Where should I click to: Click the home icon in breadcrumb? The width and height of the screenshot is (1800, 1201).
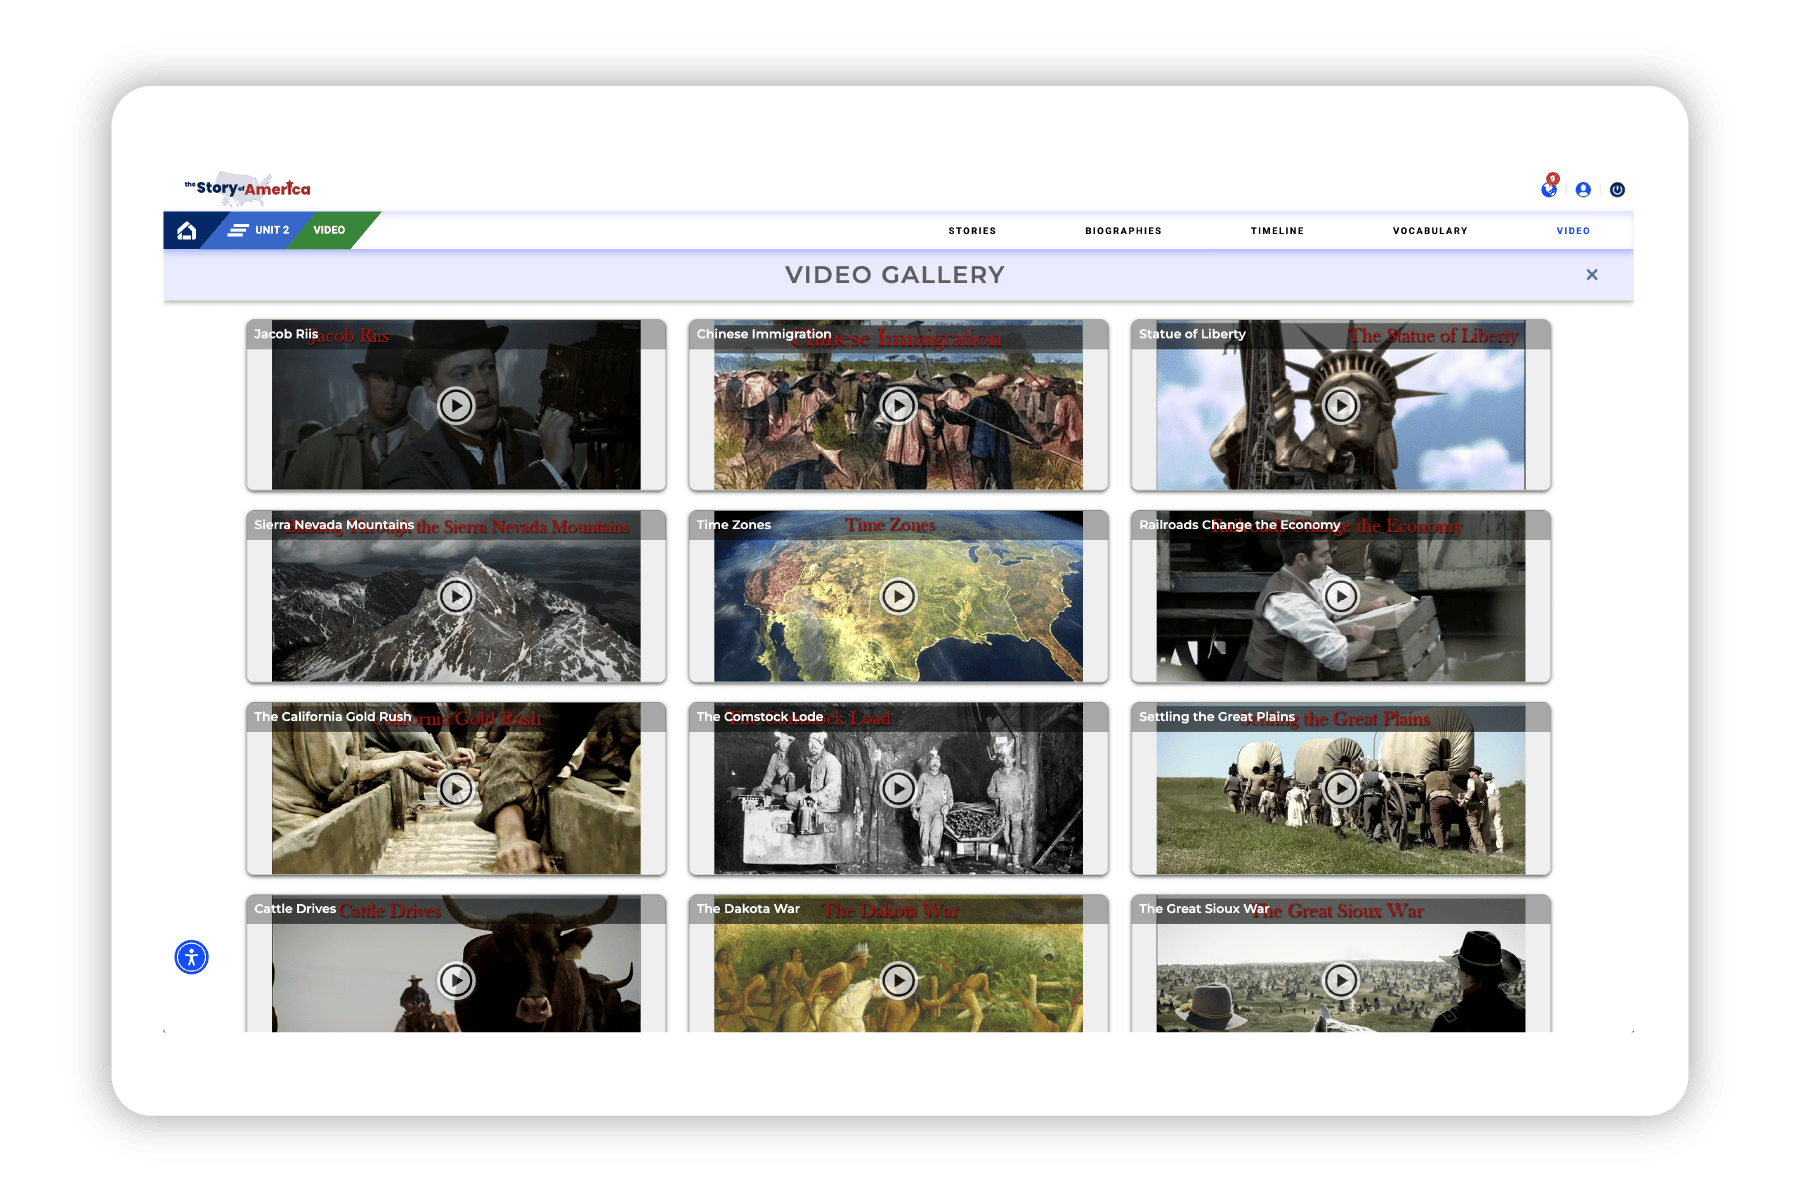pos(186,231)
